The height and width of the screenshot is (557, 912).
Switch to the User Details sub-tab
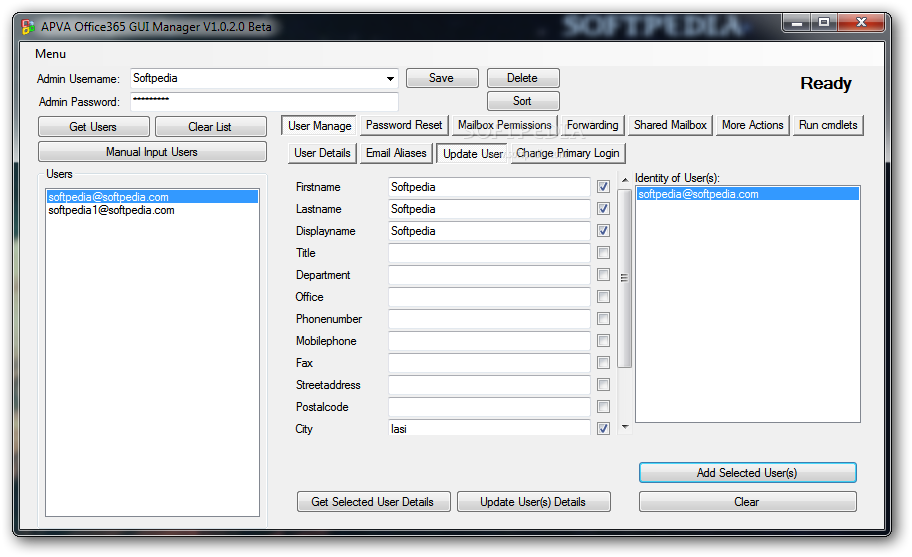322,153
